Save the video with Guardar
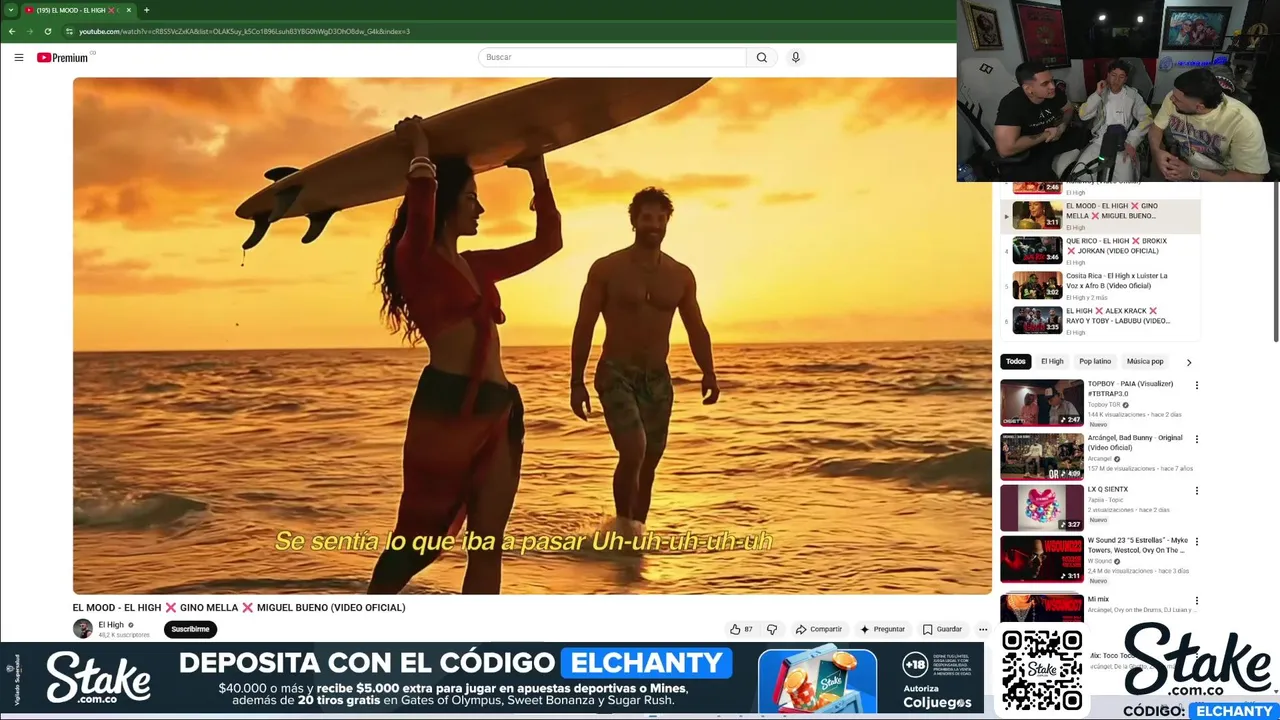Viewport: 1280px width, 720px height. click(942, 629)
